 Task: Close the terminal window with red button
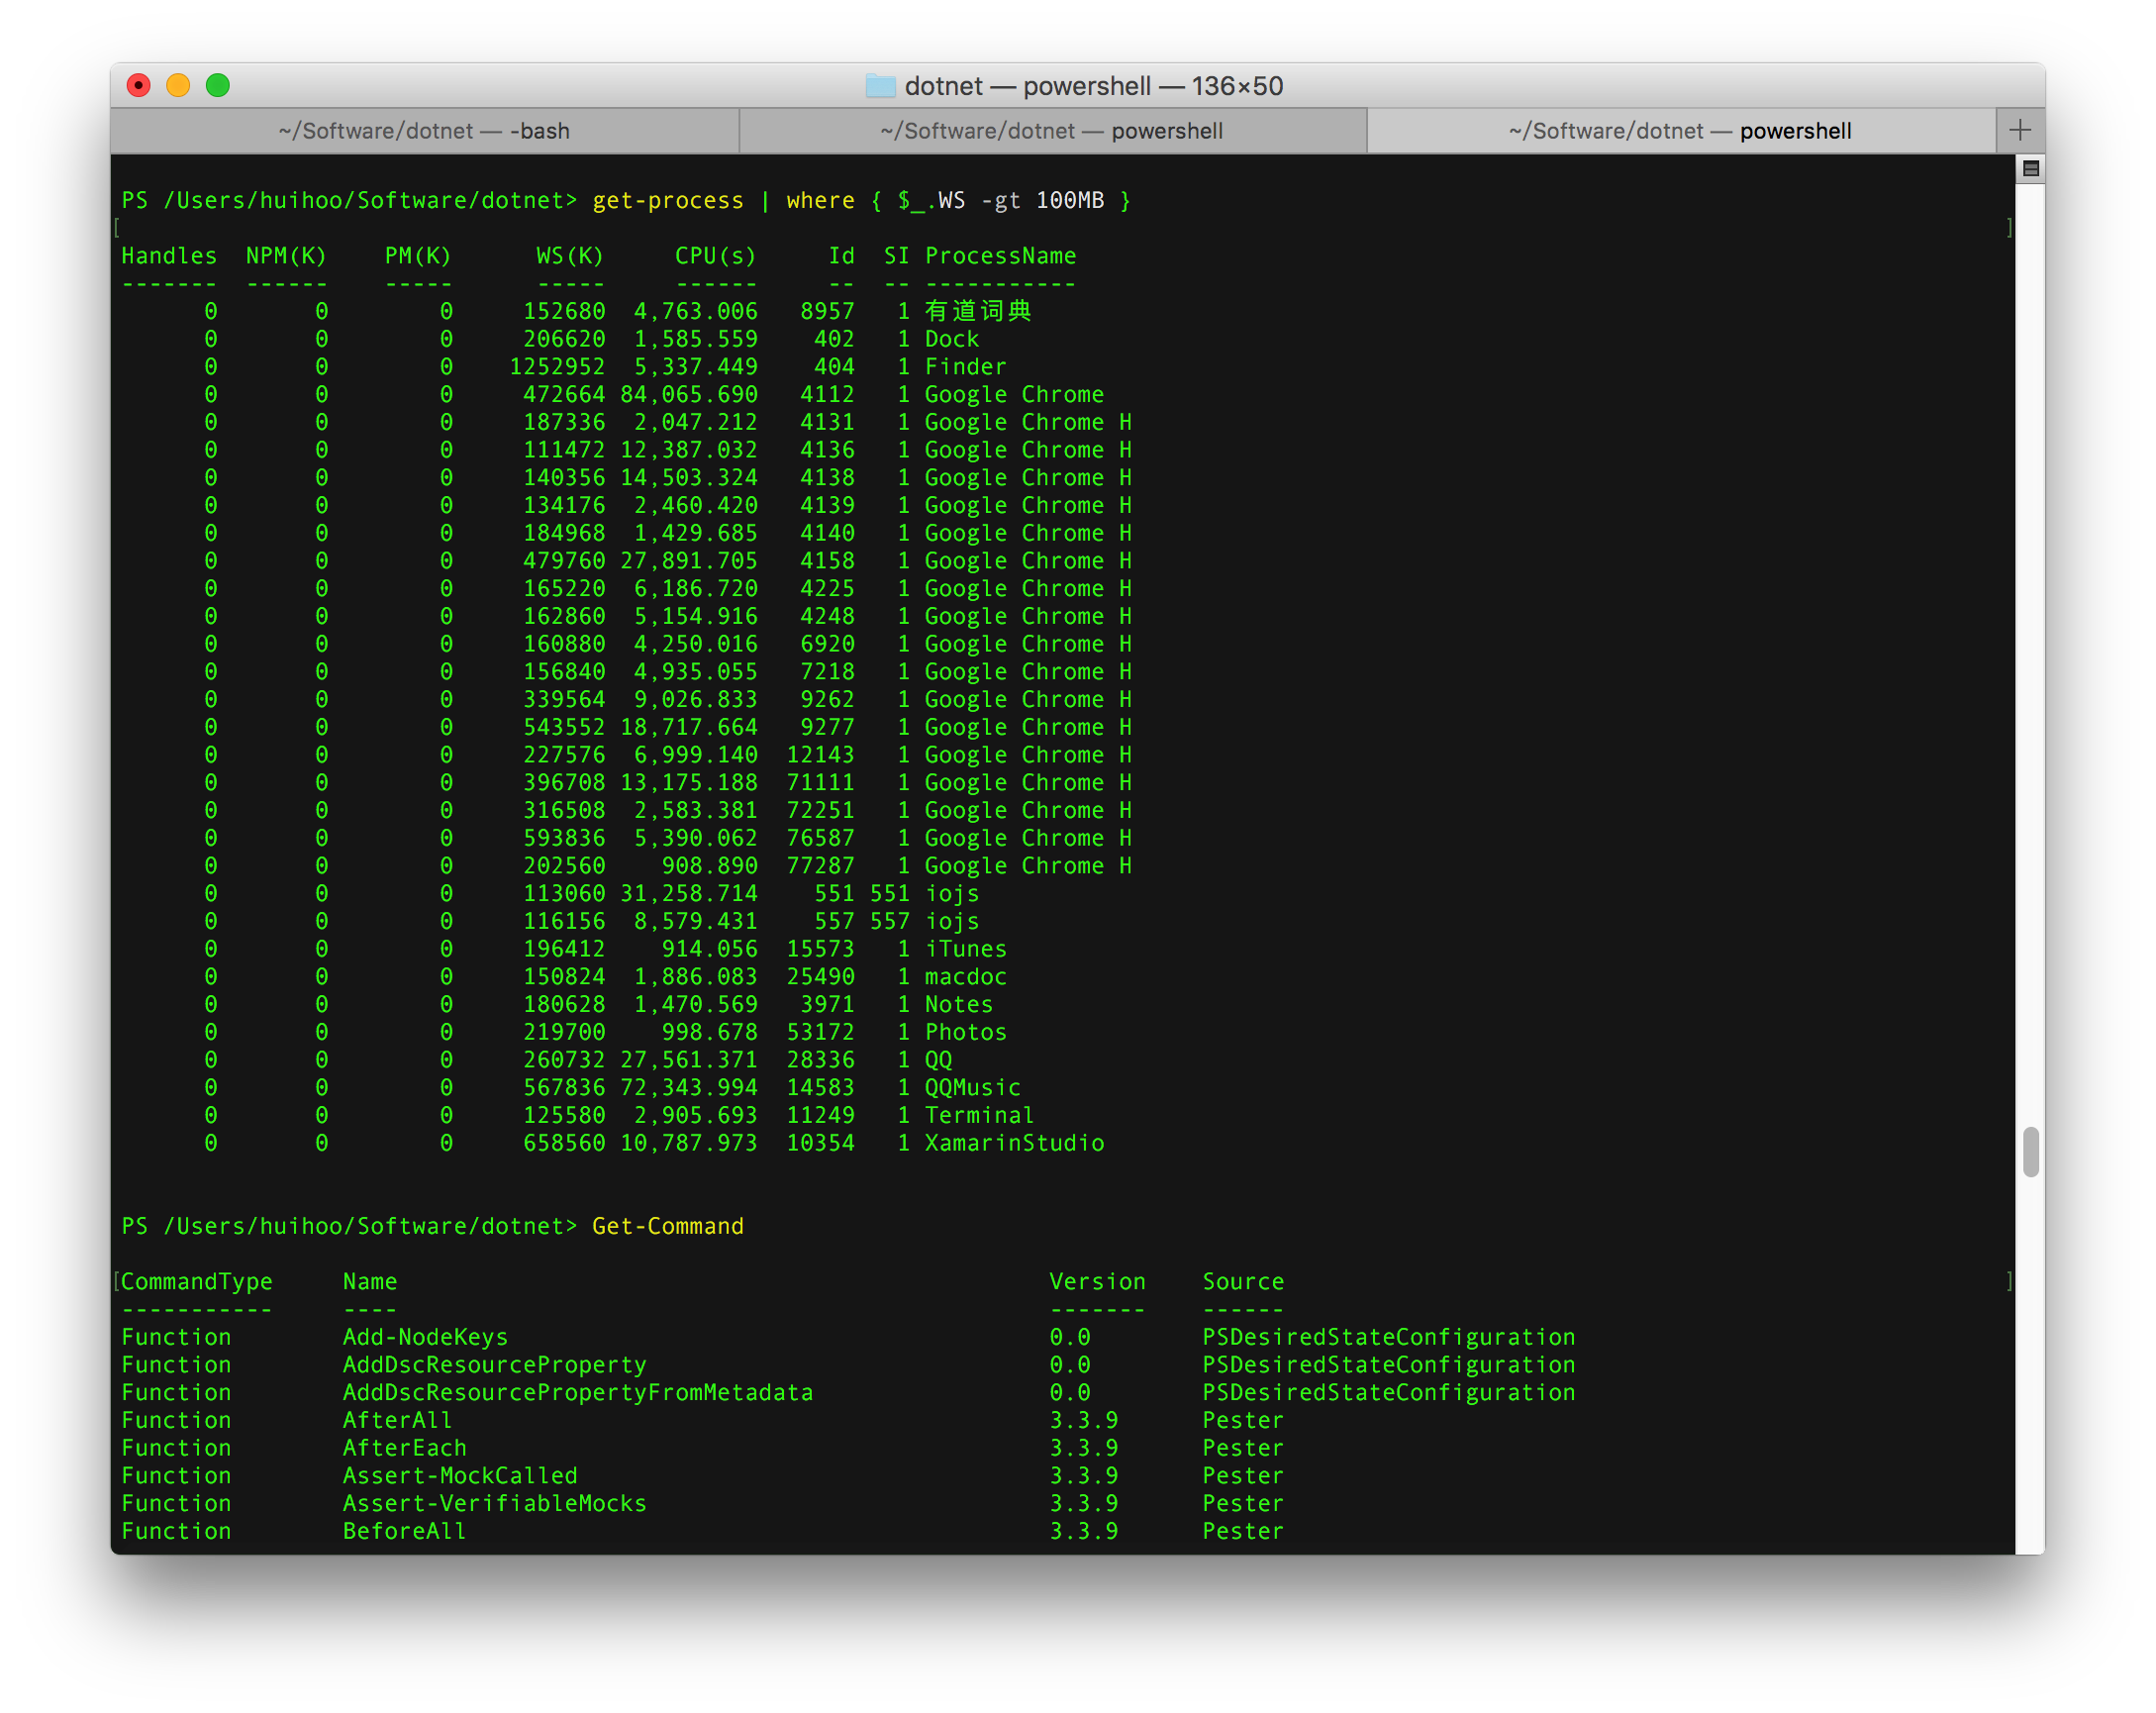click(x=139, y=86)
